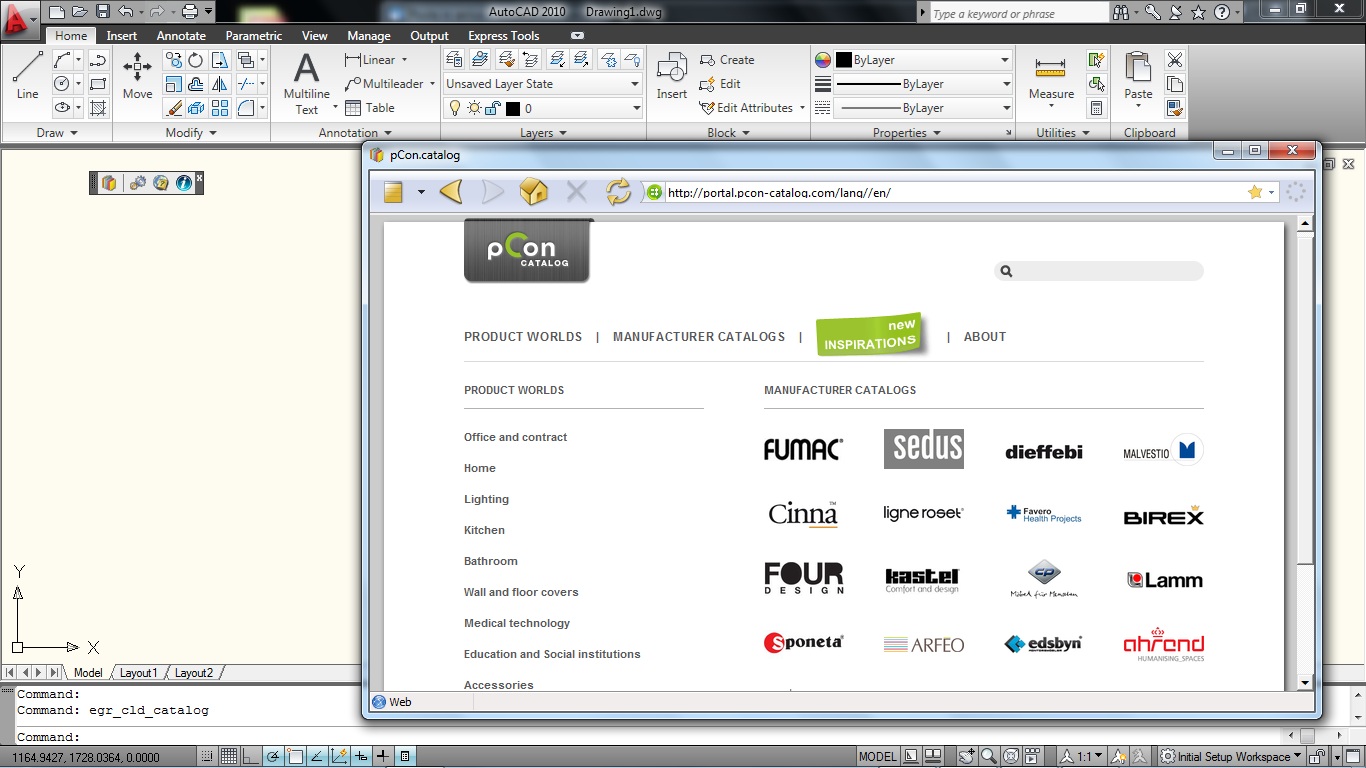The height and width of the screenshot is (768, 1366).
Task: Switch to the Parametric tab
Action: tap(254, 35)
